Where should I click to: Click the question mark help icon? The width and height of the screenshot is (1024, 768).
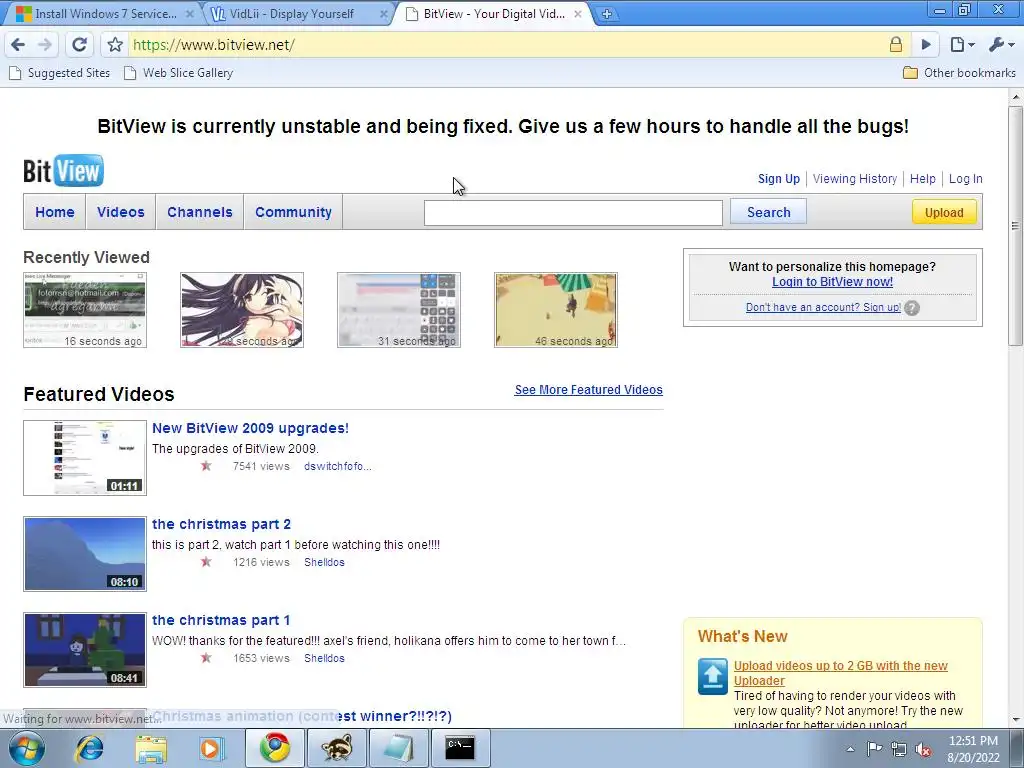click(x=912, y=308)
